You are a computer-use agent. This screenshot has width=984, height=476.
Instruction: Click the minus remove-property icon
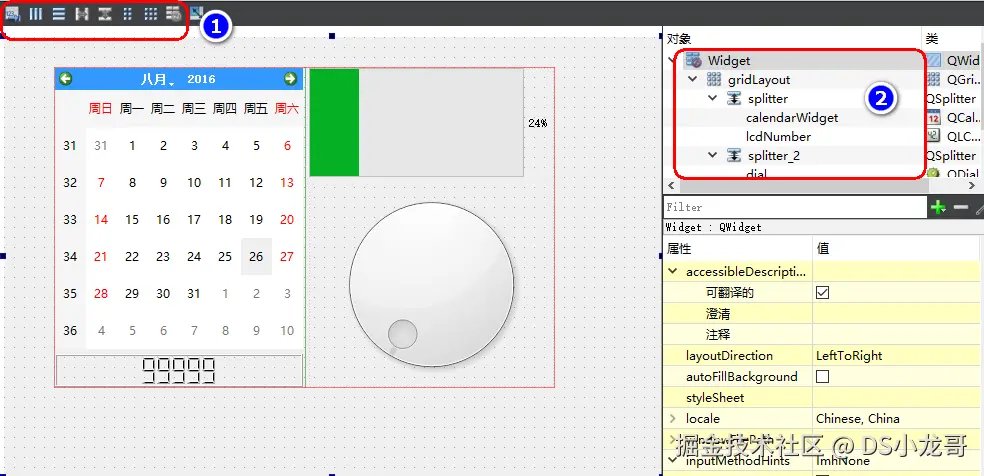(x=961, y=207)
